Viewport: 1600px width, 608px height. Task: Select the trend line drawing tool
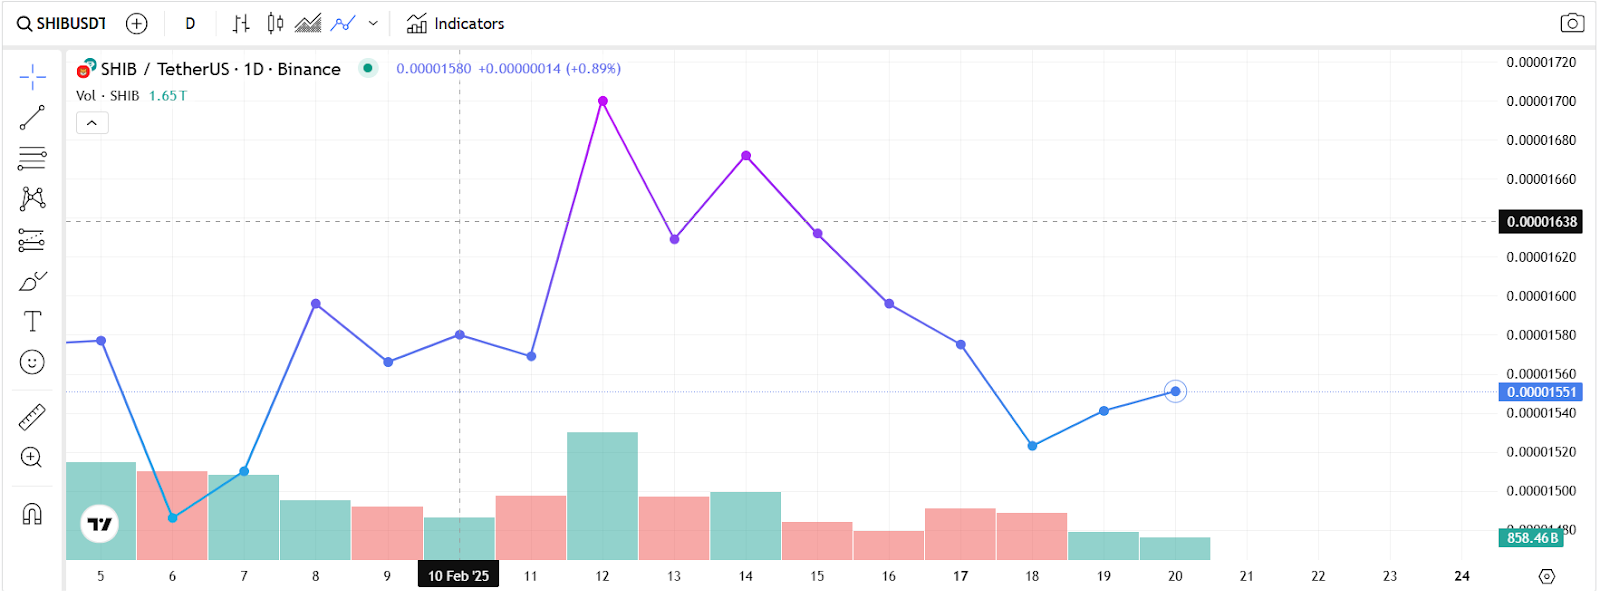pyautogui.click(x=32, y=117)
